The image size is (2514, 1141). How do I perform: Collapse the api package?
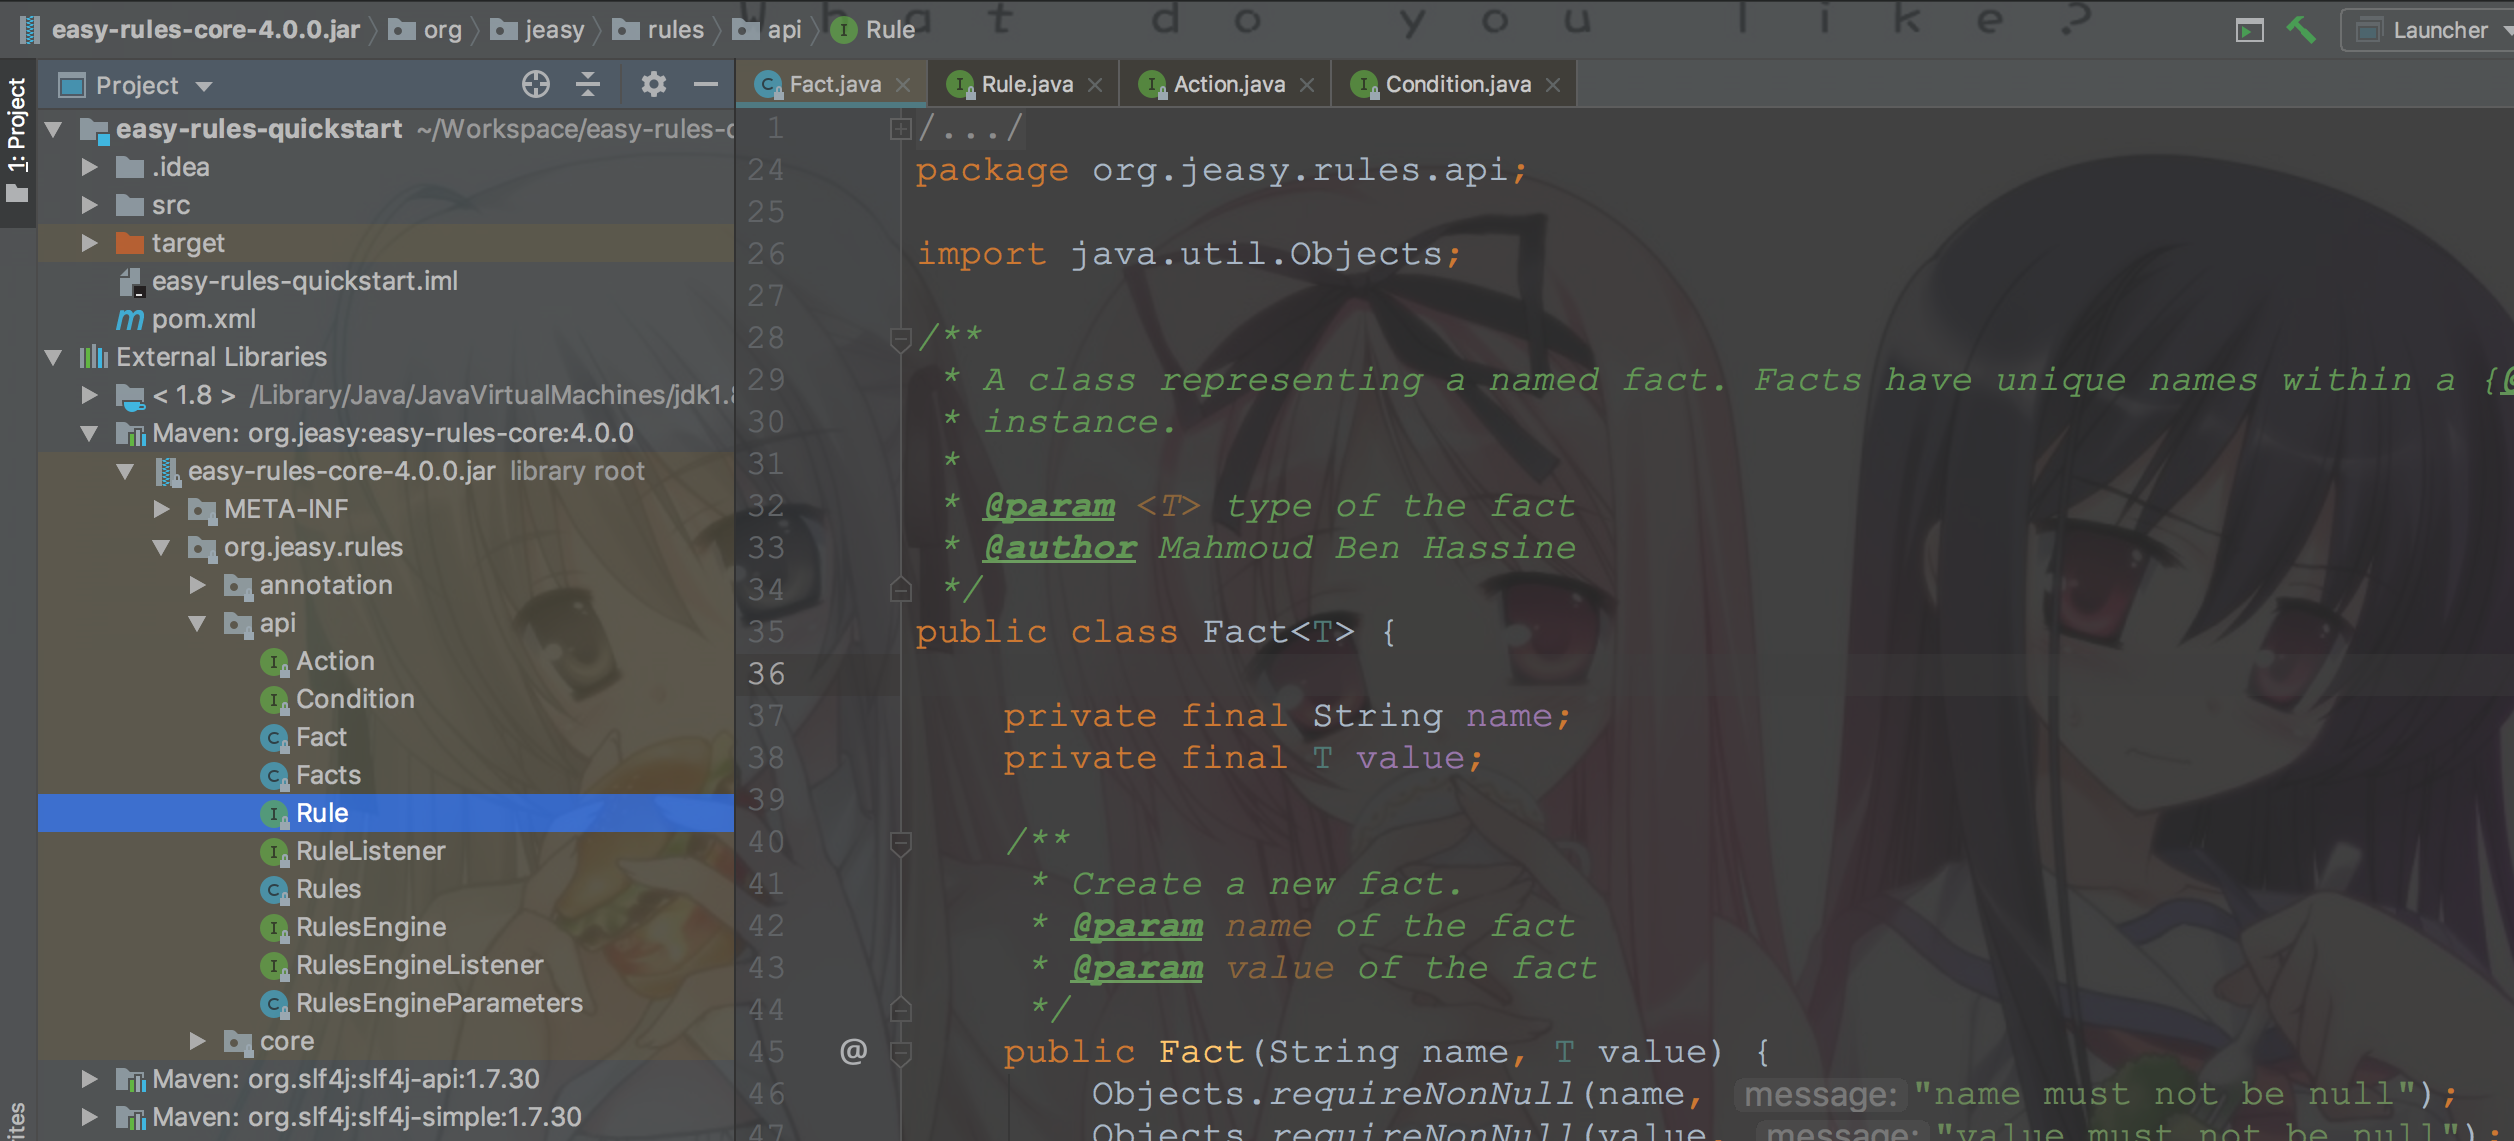[x=198, y=623]
